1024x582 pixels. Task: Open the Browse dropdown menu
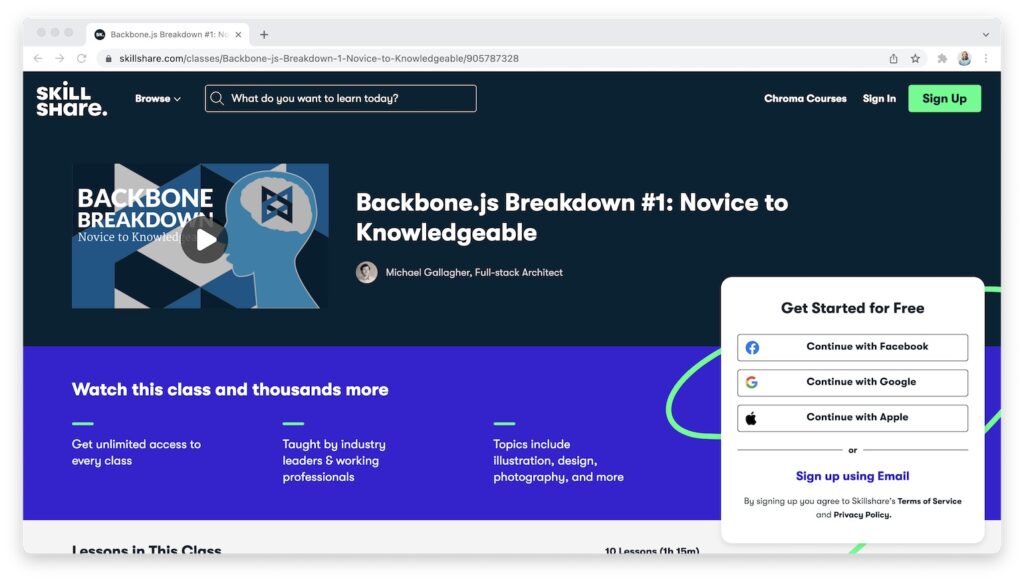157,99
